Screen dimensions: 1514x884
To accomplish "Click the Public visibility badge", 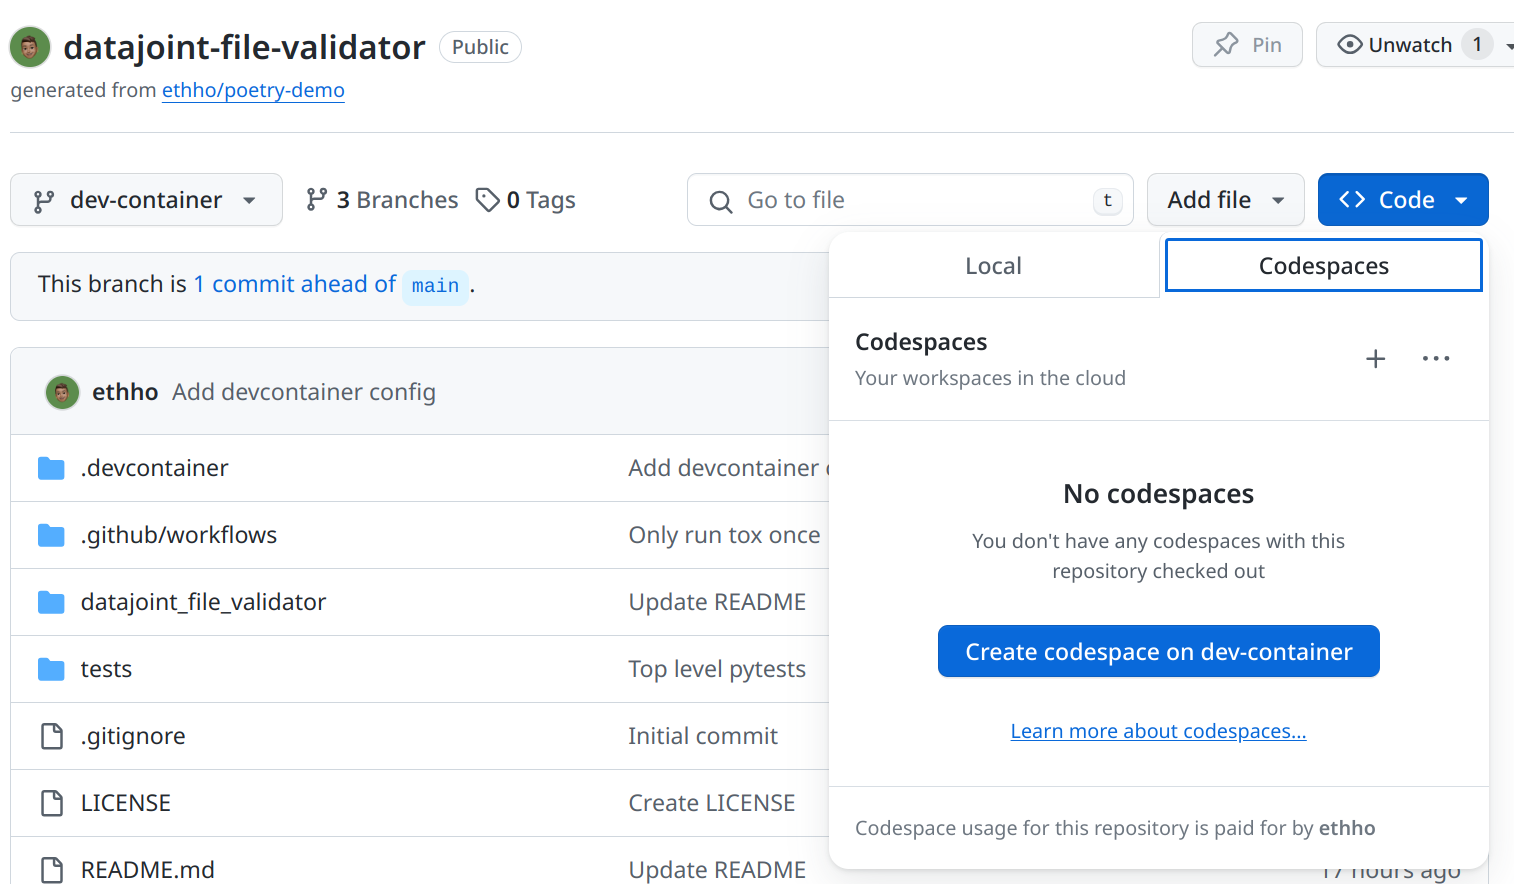I will (x=480, y=47).
